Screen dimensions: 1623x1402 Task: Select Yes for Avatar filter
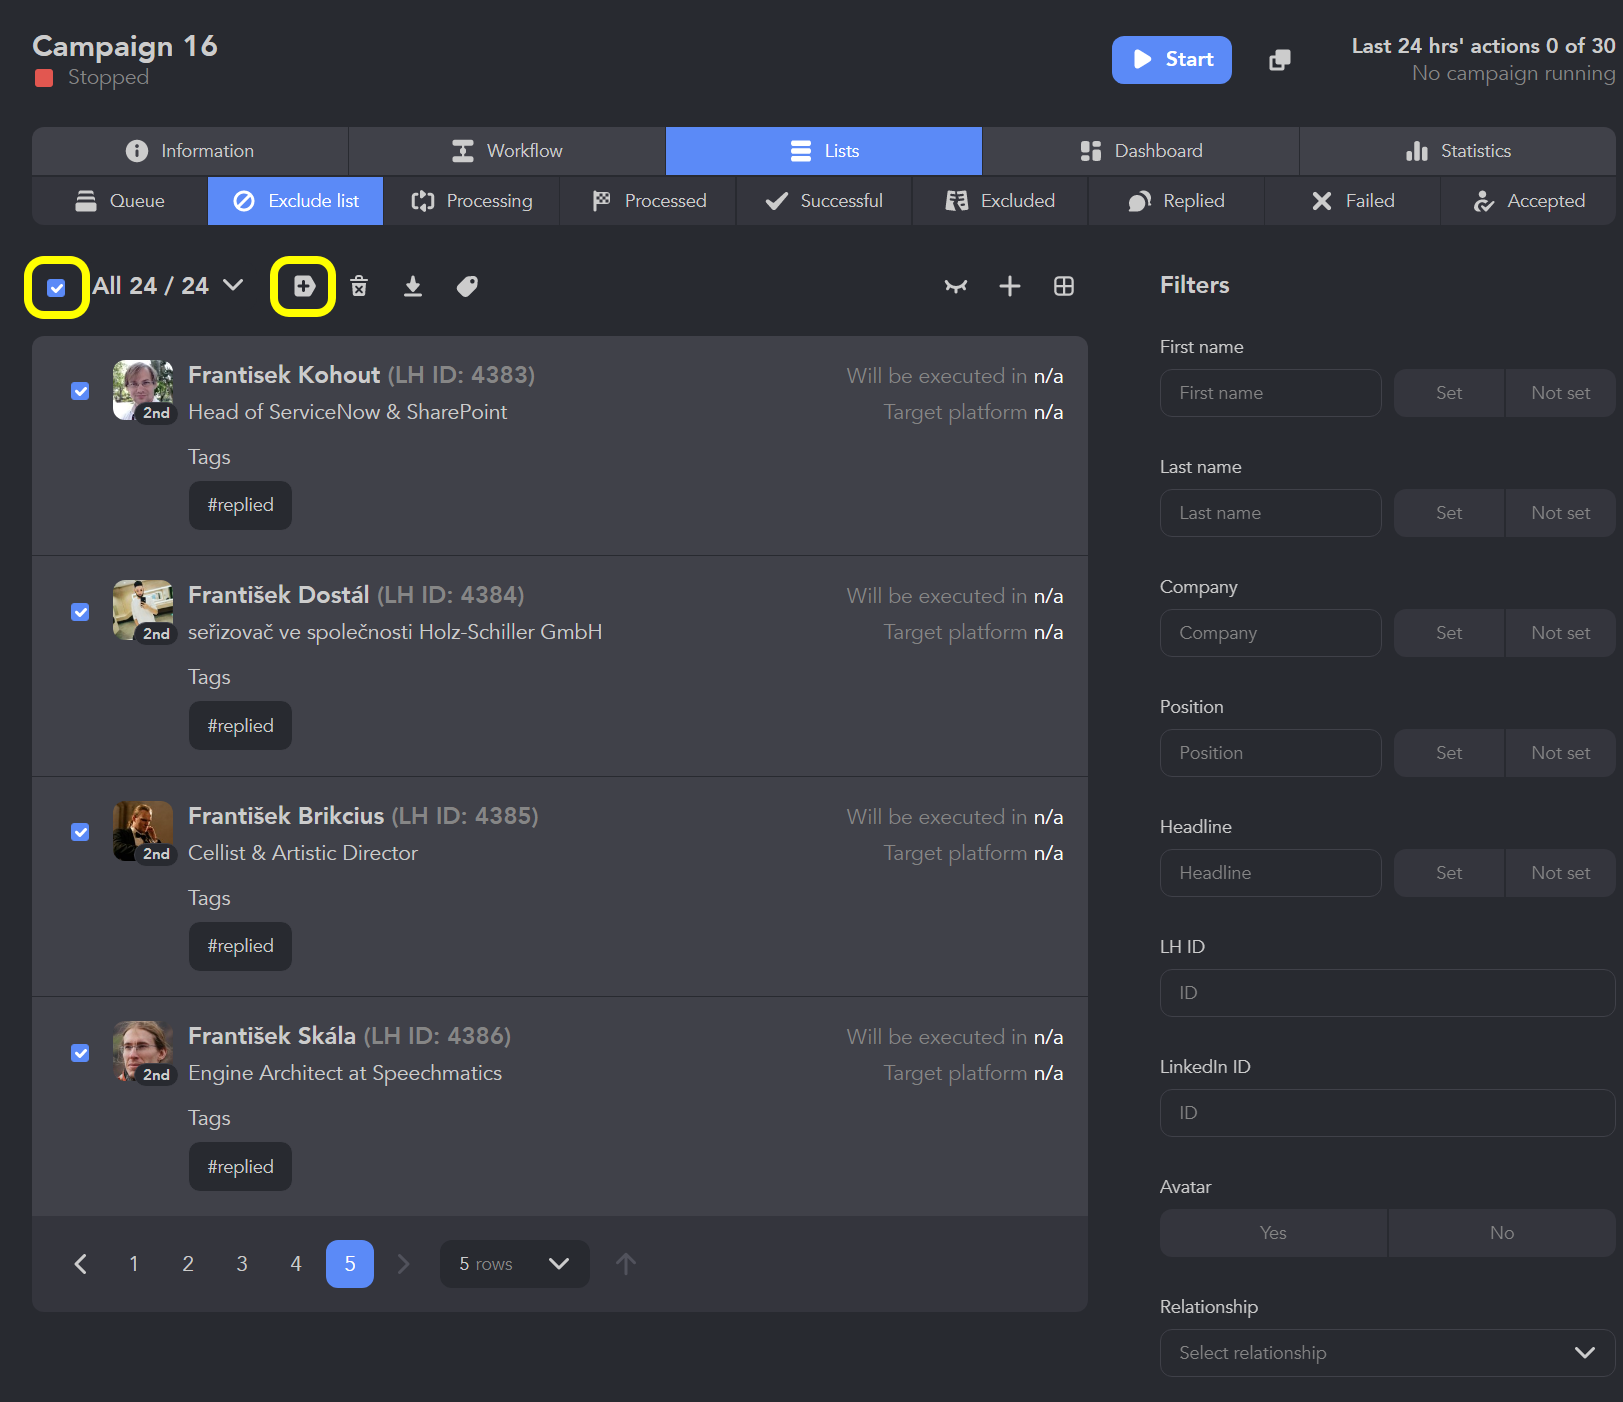[x=1273, y=1233]
